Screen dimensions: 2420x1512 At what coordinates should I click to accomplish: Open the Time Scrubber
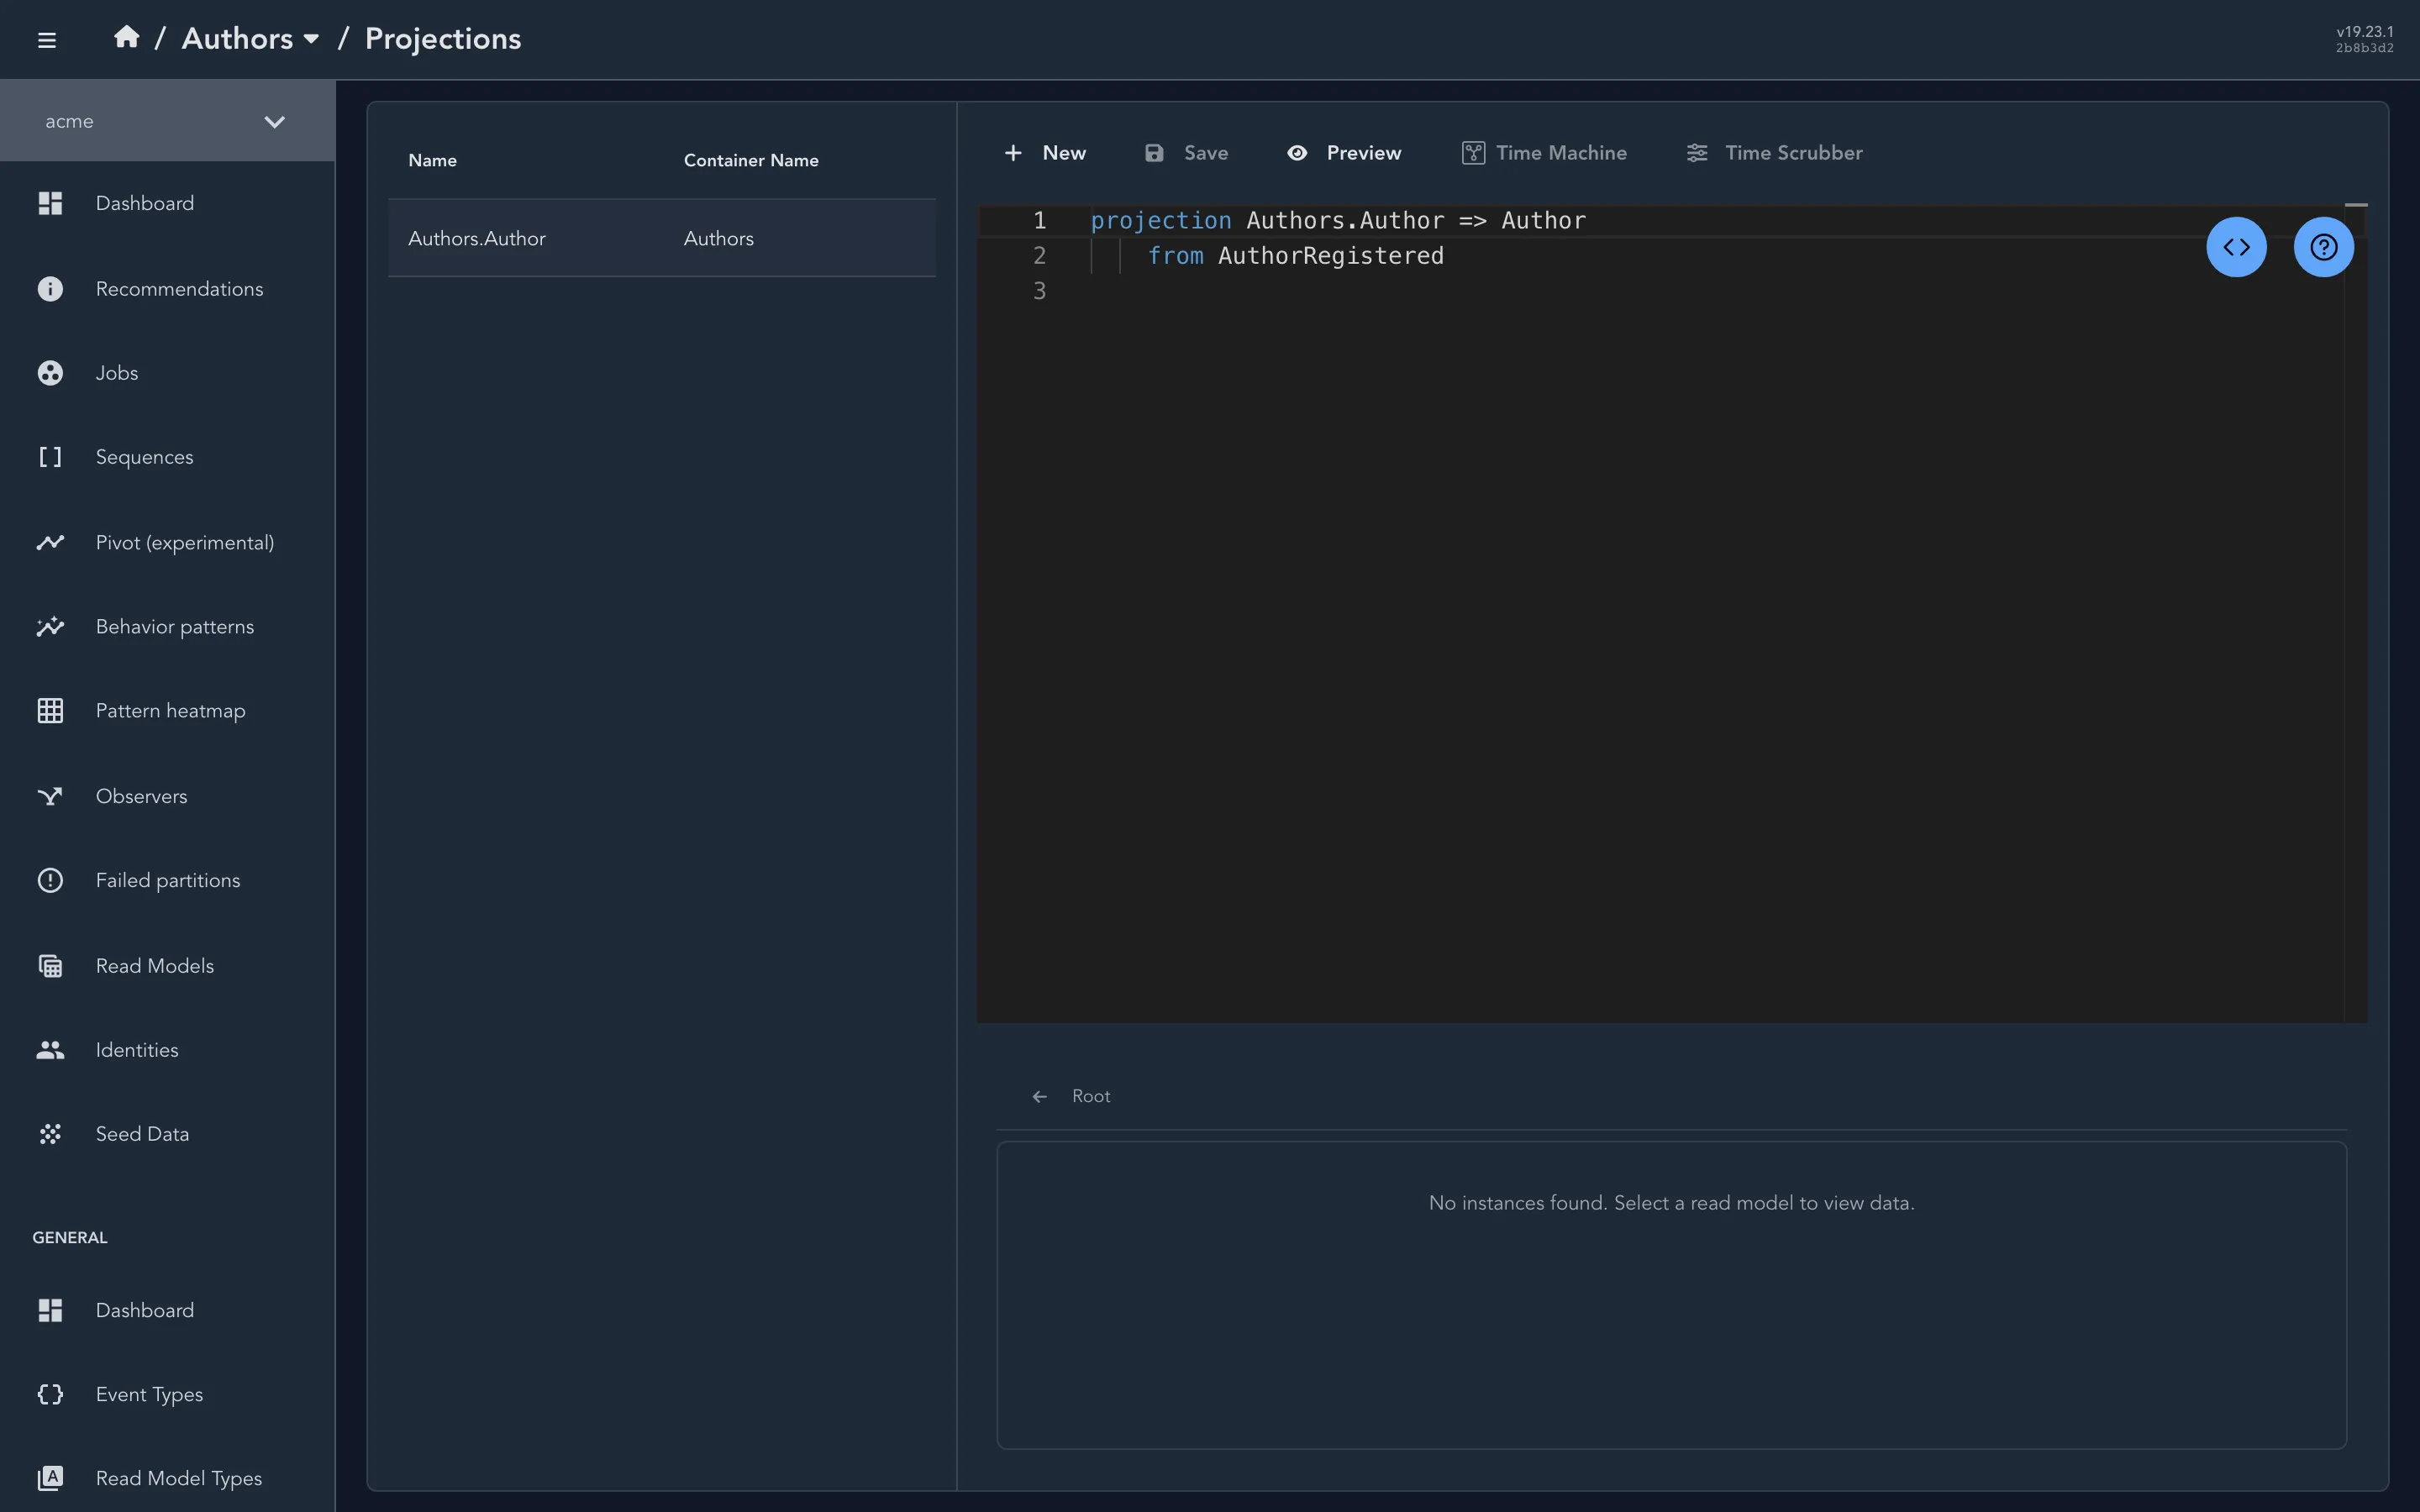[x=1774, y=153]
